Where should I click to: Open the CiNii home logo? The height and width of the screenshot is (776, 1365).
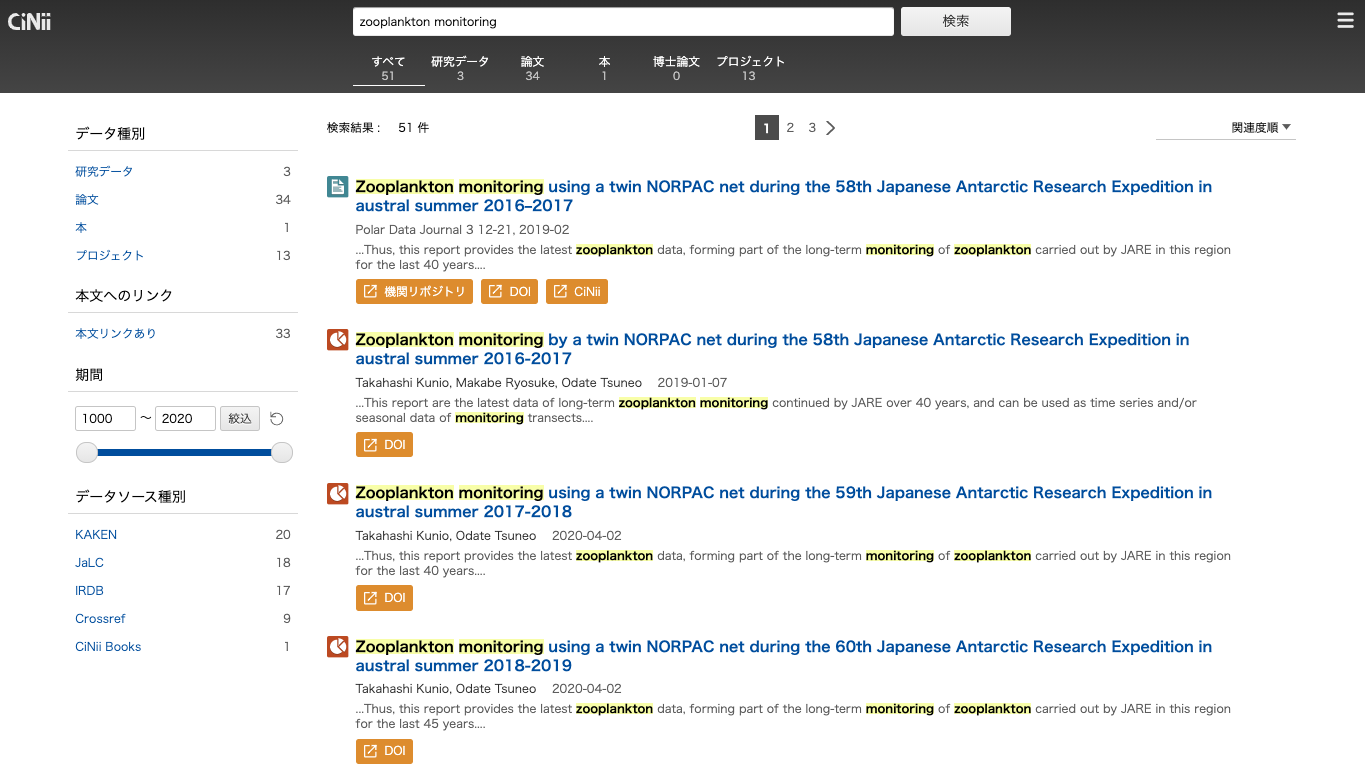tap(29, 22)
